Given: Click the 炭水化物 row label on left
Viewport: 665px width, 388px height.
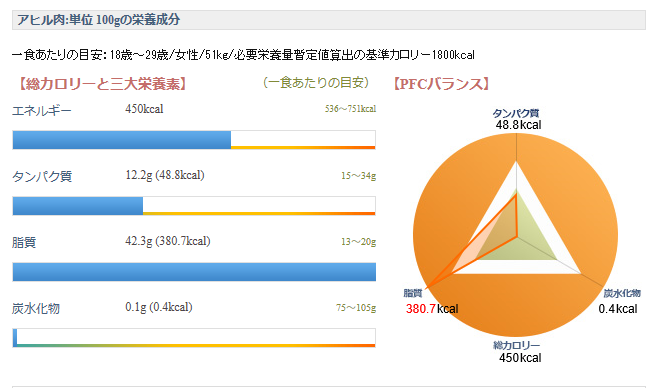Looking at the screenshot, I should [x=36, y=308].
